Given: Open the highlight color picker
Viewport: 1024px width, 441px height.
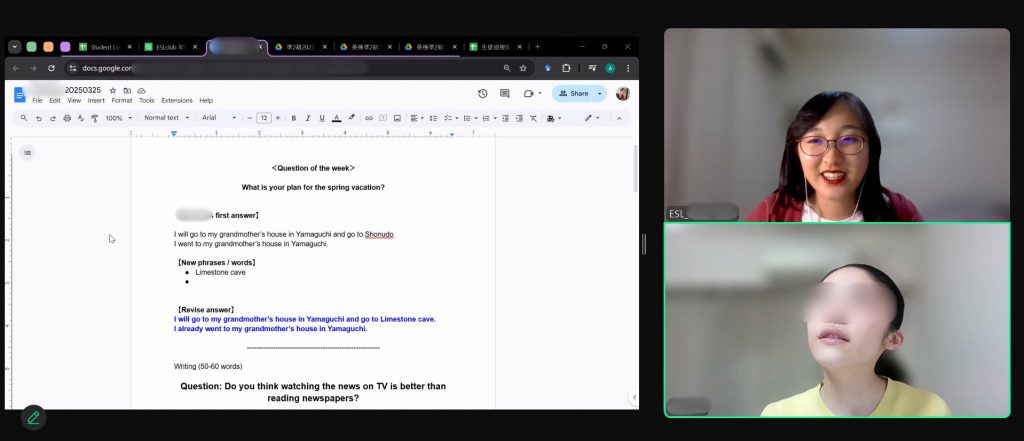Looking at the screenshot, I should (351, 118).
